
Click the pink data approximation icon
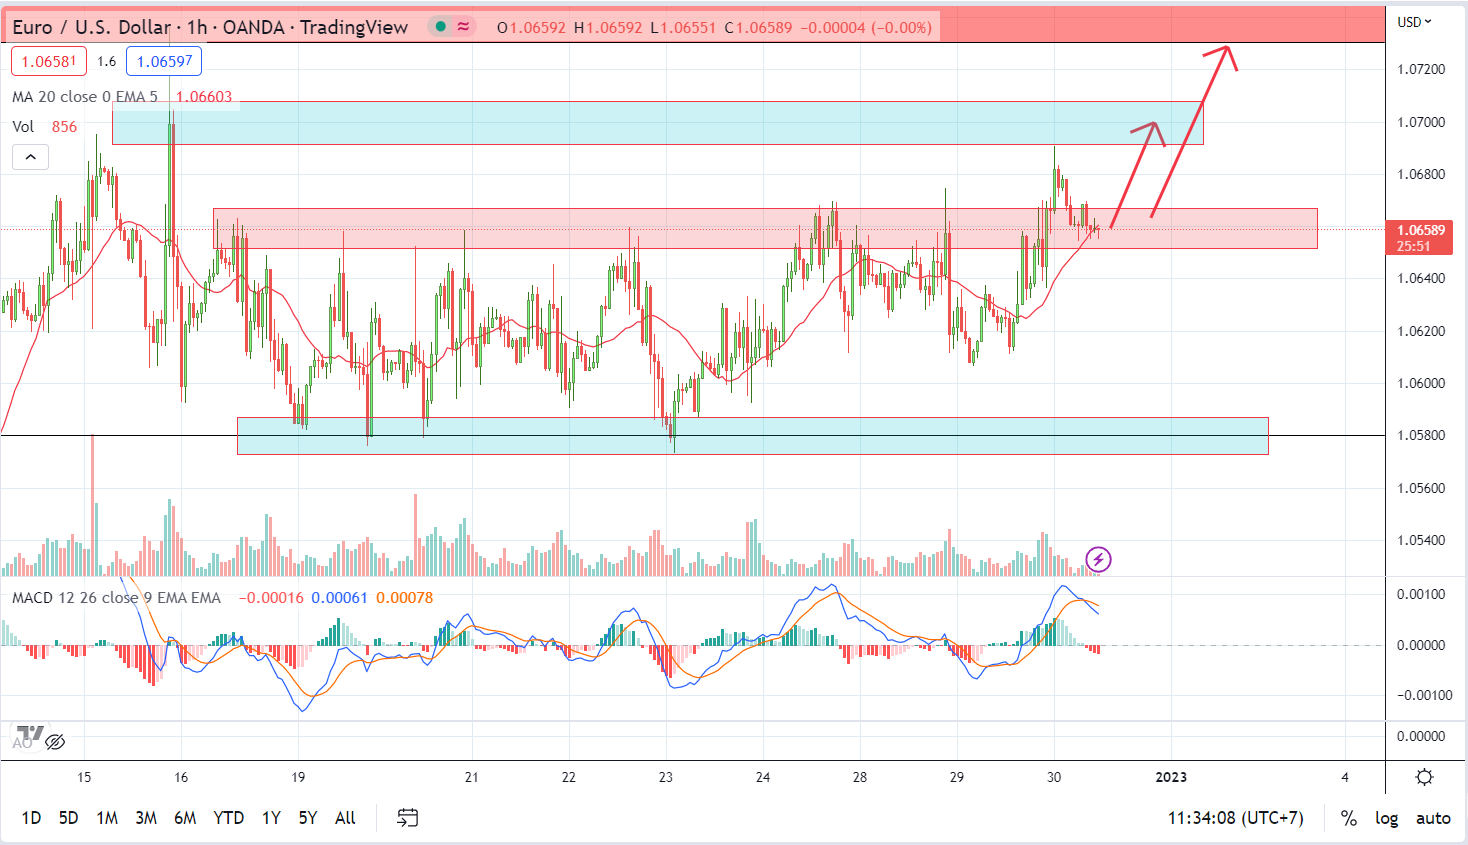click(464, 27)
